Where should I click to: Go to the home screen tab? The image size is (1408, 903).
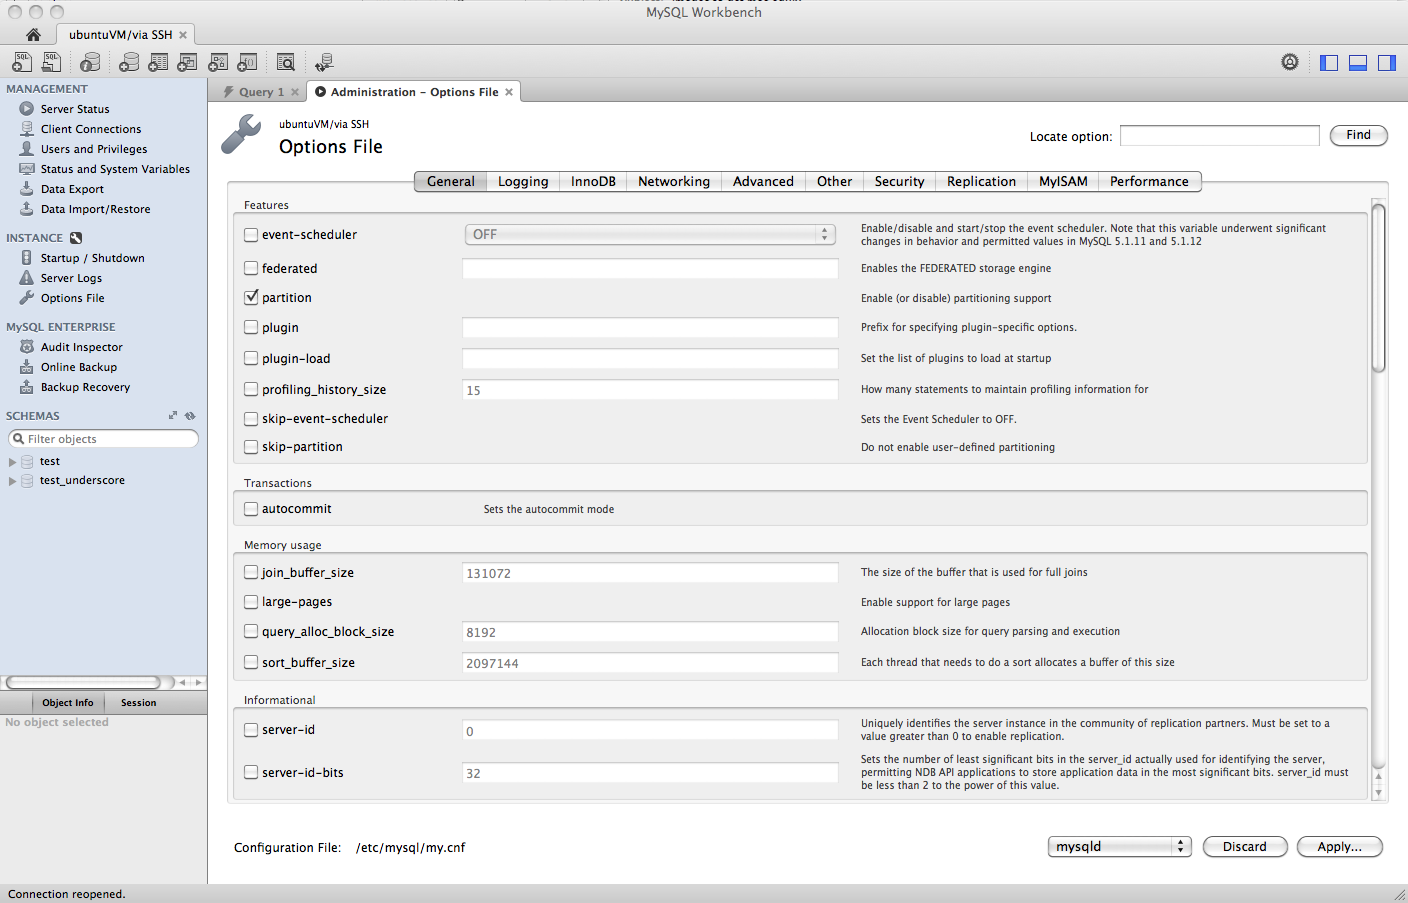pyautogui.click(x=33, y=35)
